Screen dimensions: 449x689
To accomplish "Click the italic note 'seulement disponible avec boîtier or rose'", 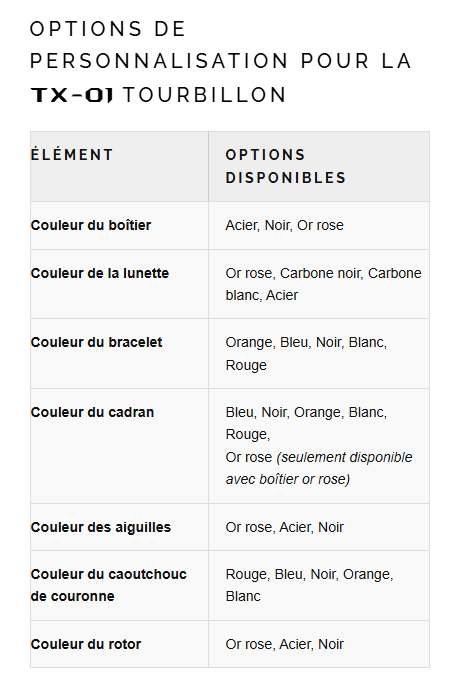I will (x=319, y=468).
